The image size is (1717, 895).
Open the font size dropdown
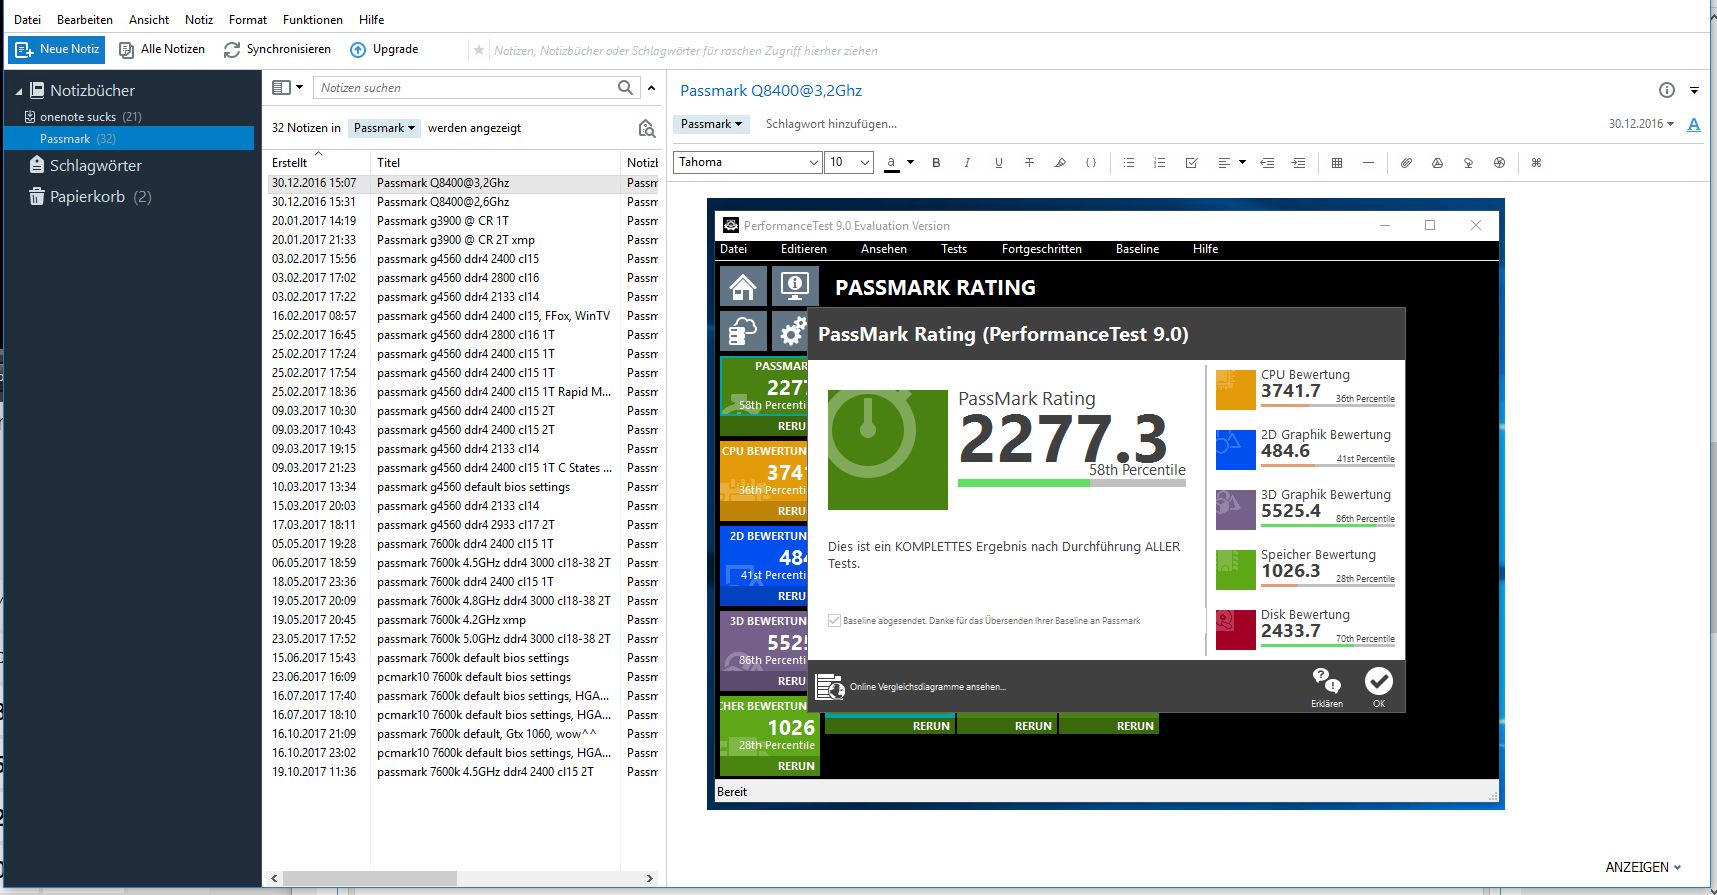click(849, 162)
